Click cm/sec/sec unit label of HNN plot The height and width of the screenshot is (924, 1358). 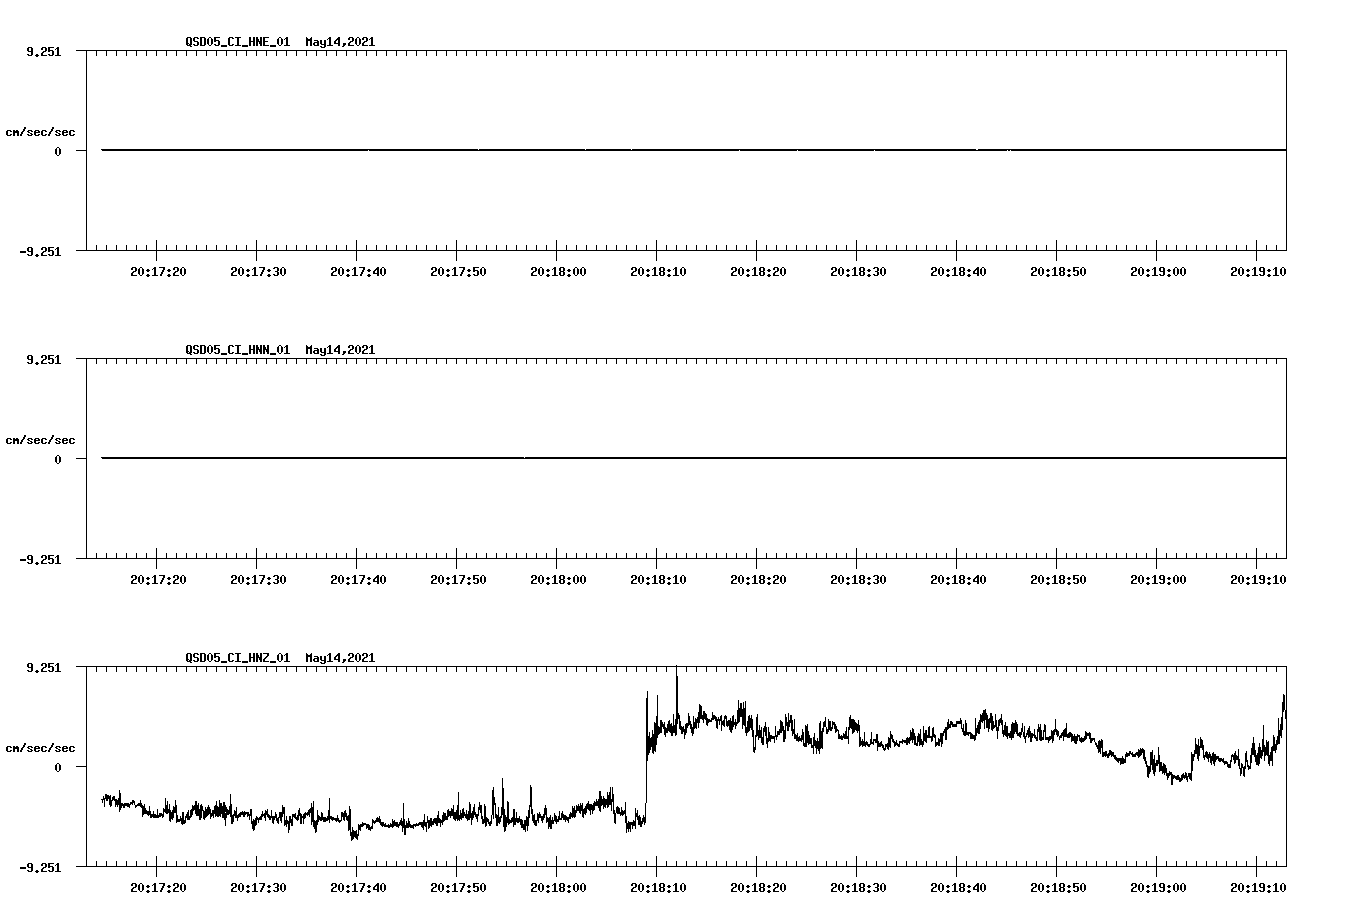coord(41,440)
